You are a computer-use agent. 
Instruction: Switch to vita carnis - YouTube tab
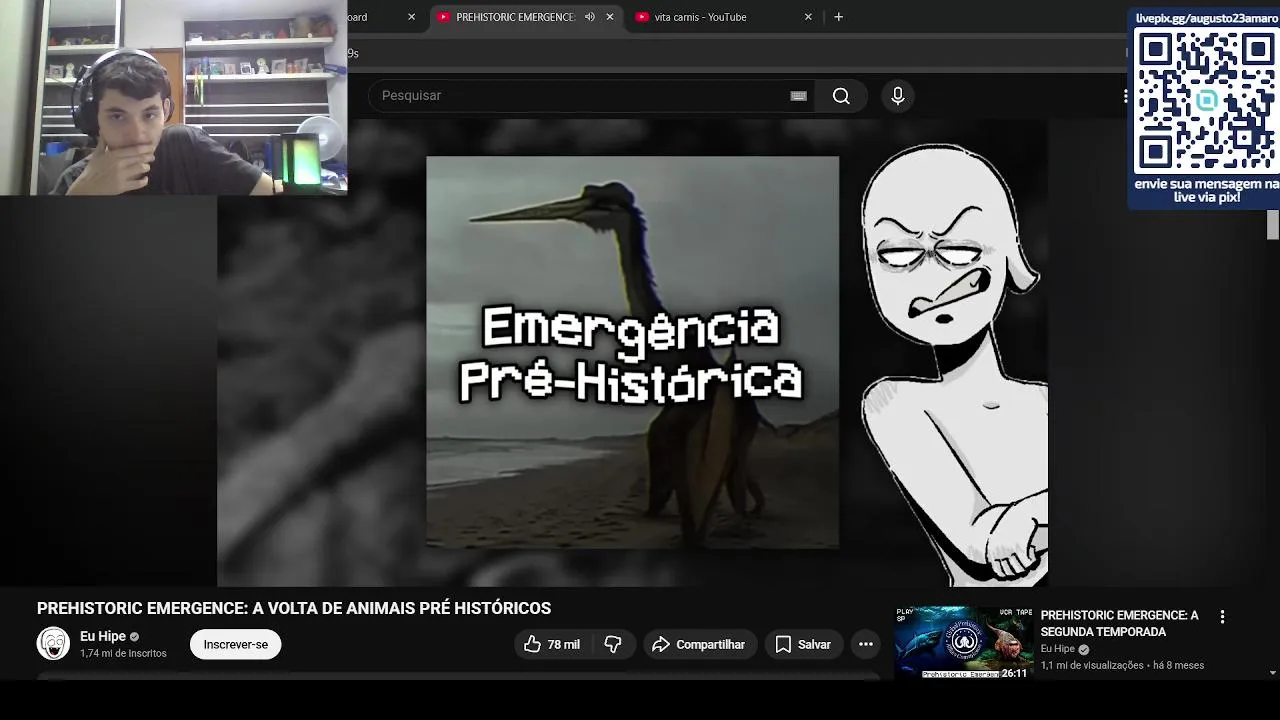(700, 17)
